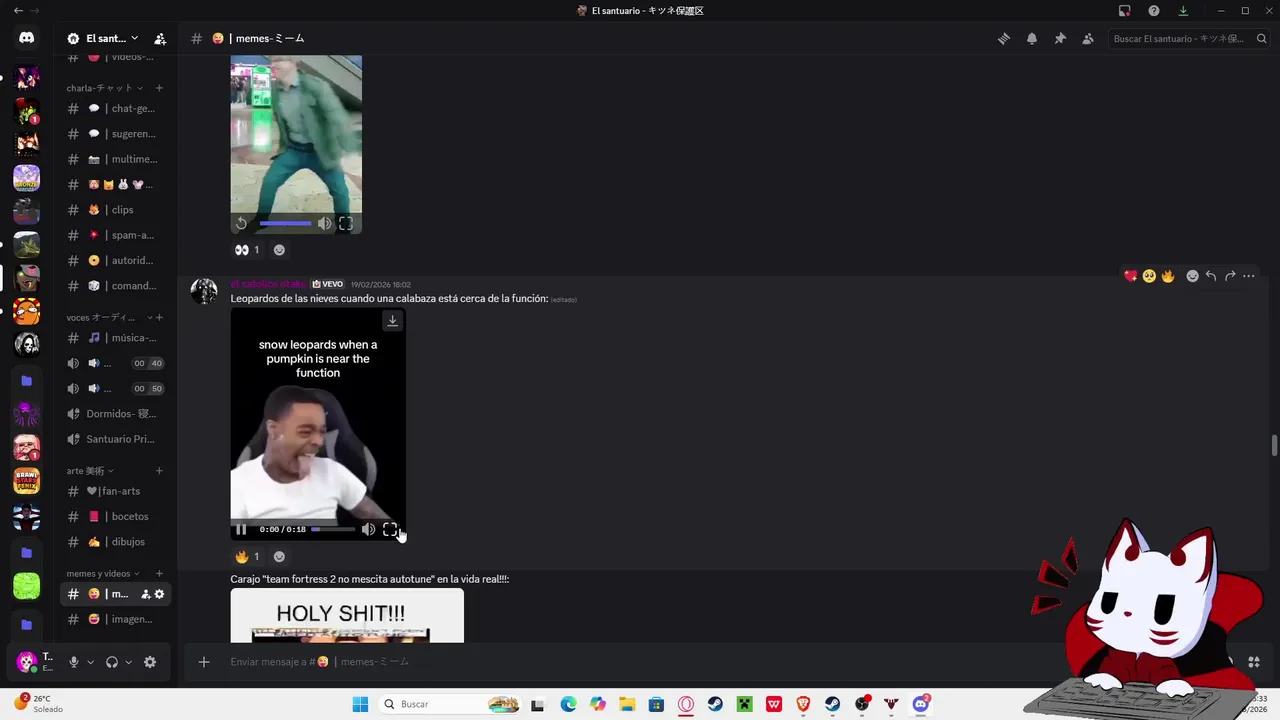Fullscreen the green jacket video
Image resolution: width=1280 pixels, height=720 pixels.
(x=346, y=224)
